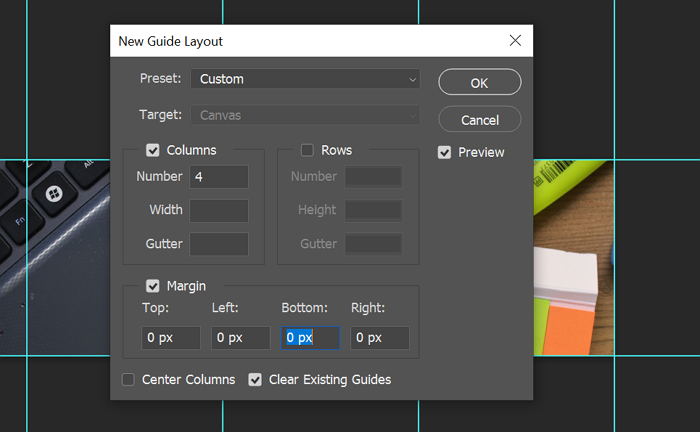Image resolution: width=700 pixels, height=432 pixels.
Task: Click the New Guide Layout title bar
Action: 300,41
